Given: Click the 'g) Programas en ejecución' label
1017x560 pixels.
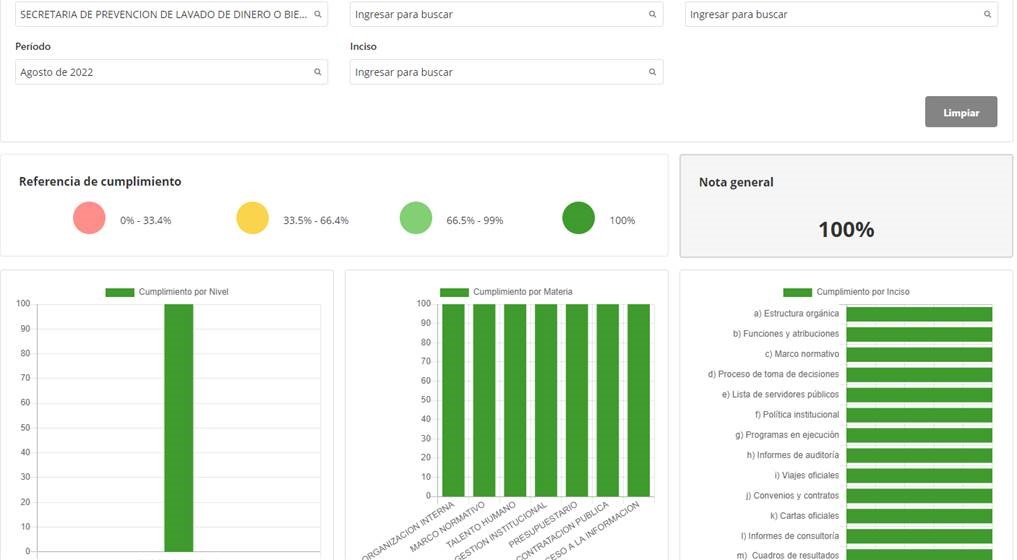Looking at the screenshot, I should (x=787, y=435).
